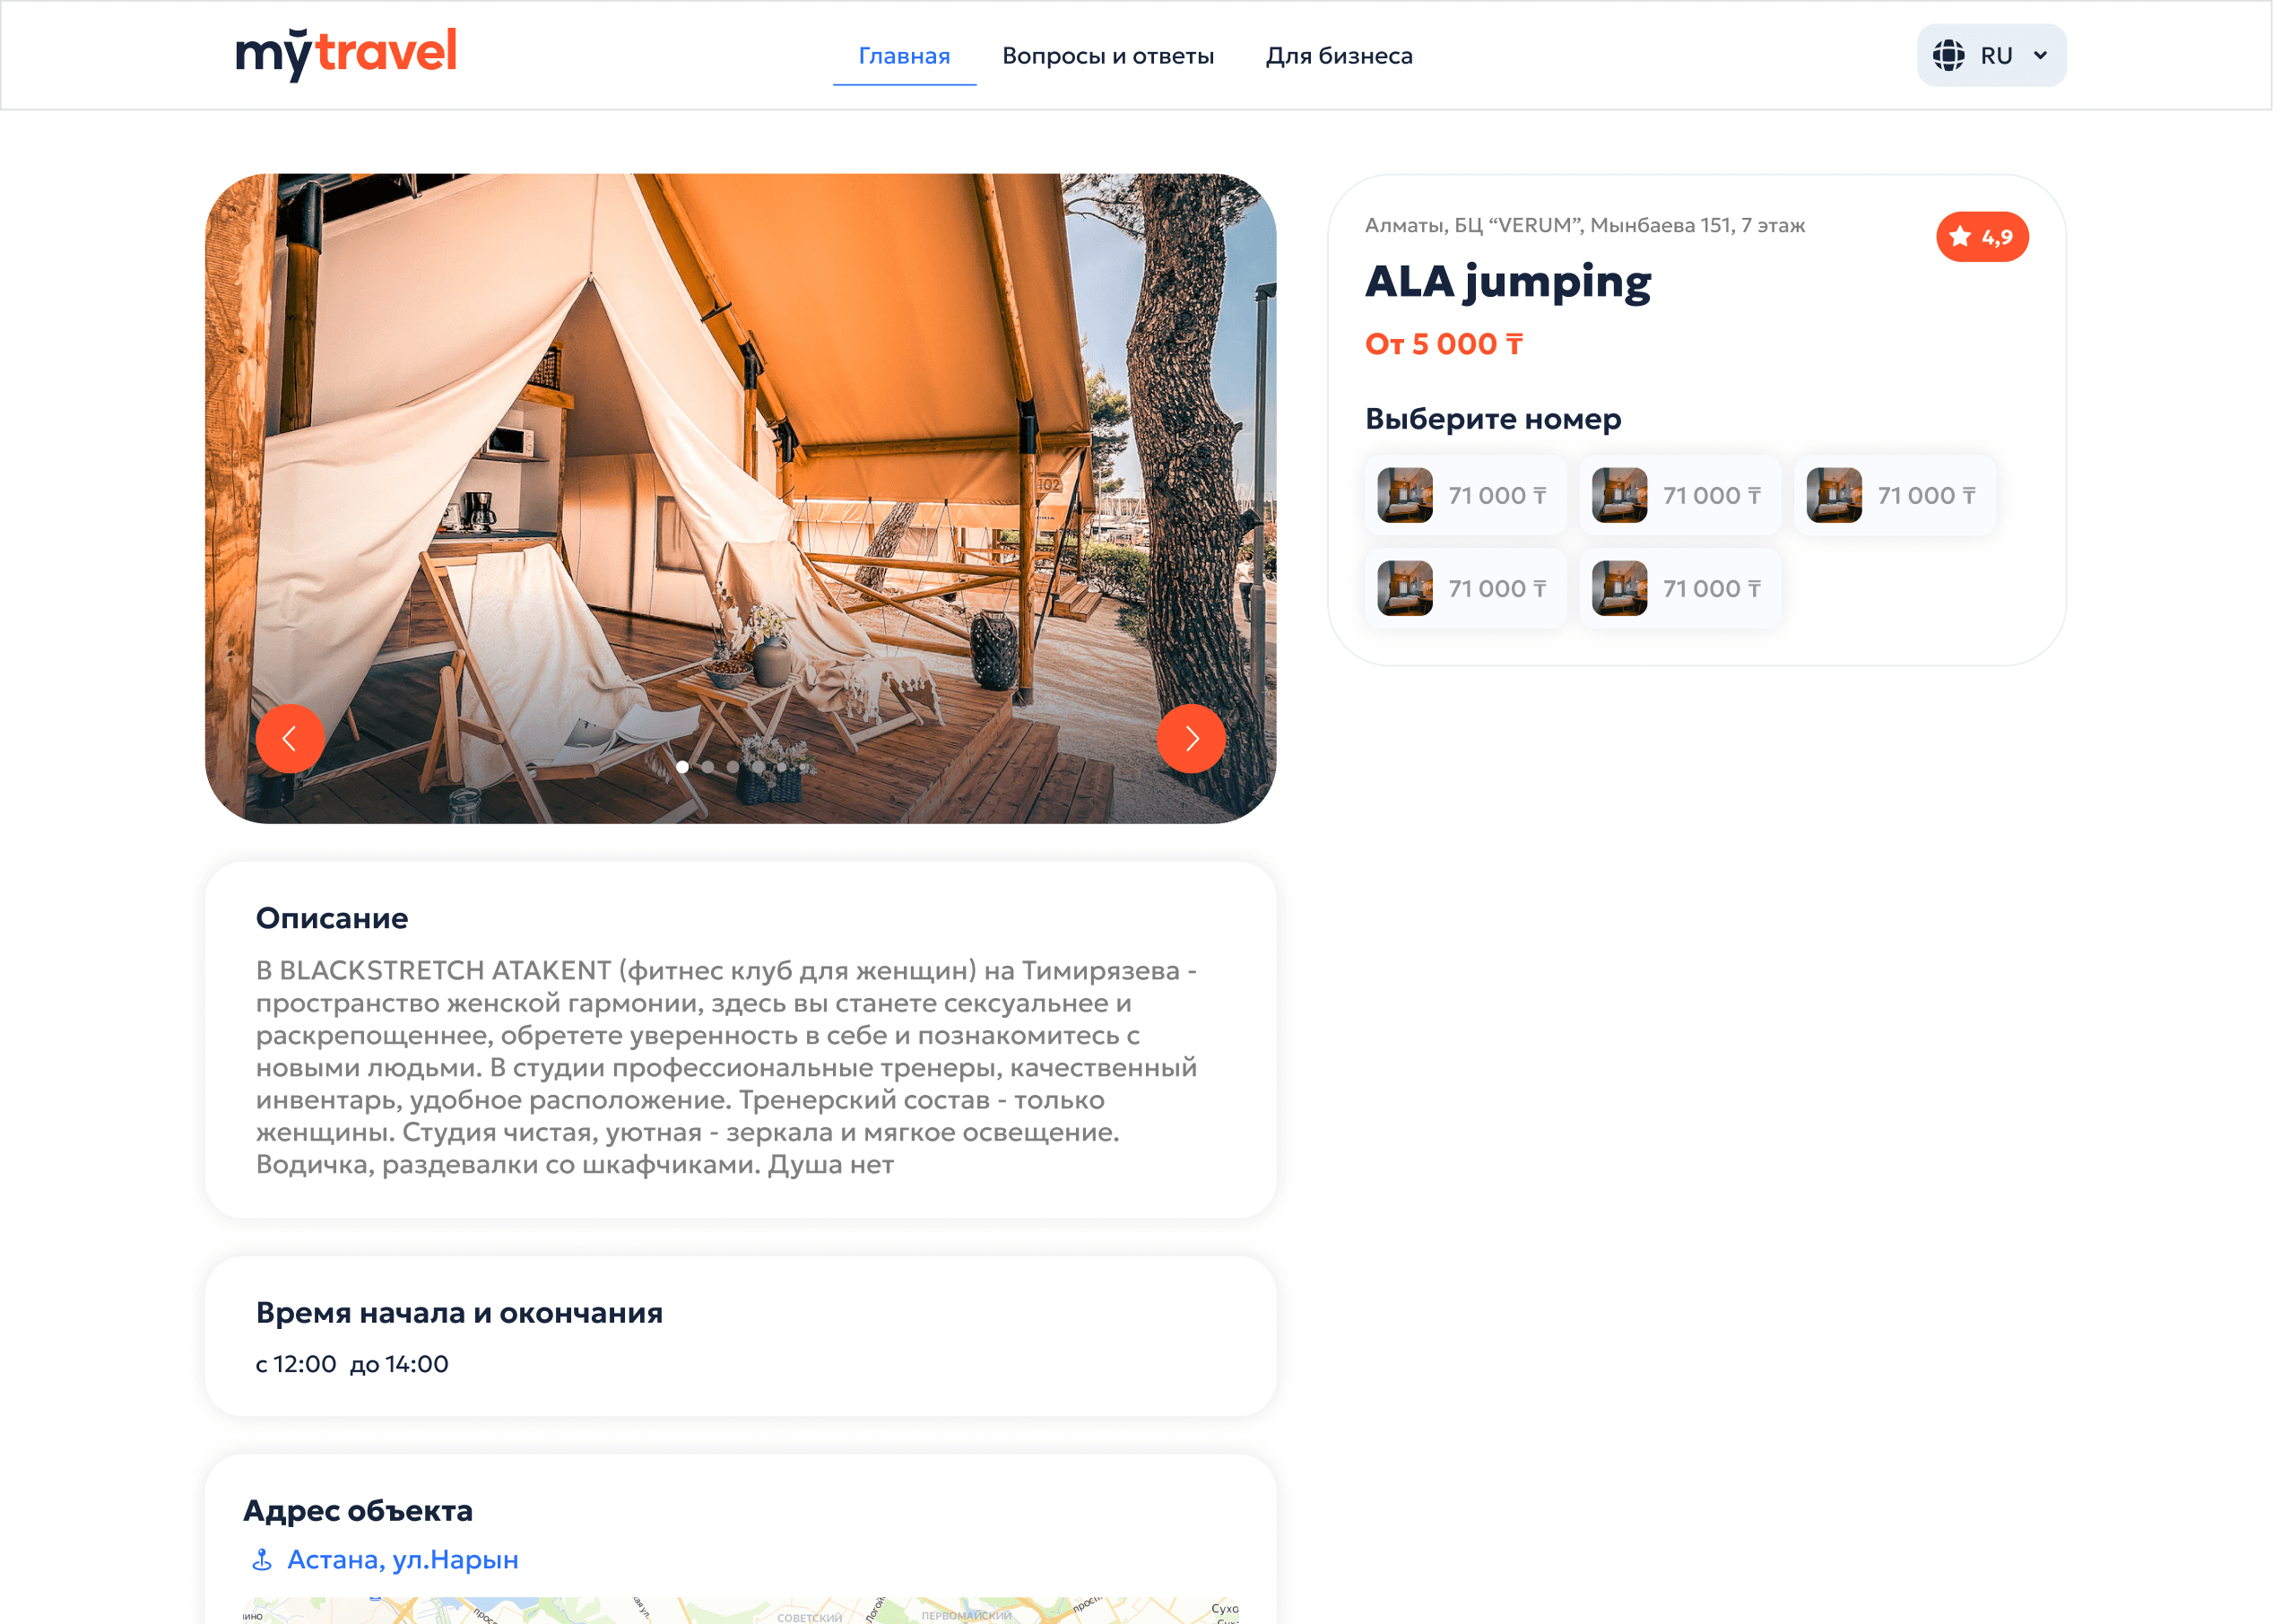
Task: Select the third room option in top row
Action: [1895, 495]
